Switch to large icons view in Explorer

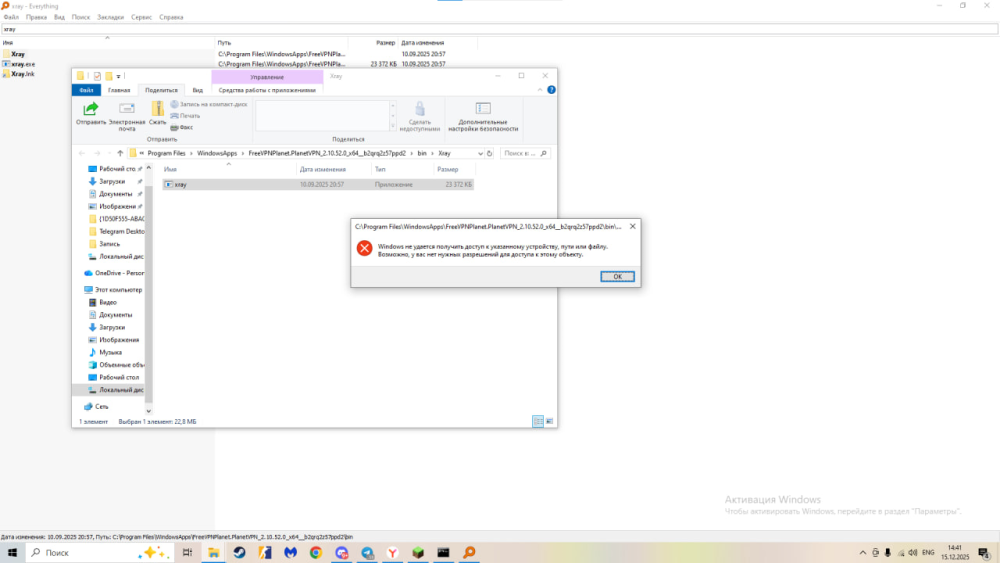click(x=549, y=421)
